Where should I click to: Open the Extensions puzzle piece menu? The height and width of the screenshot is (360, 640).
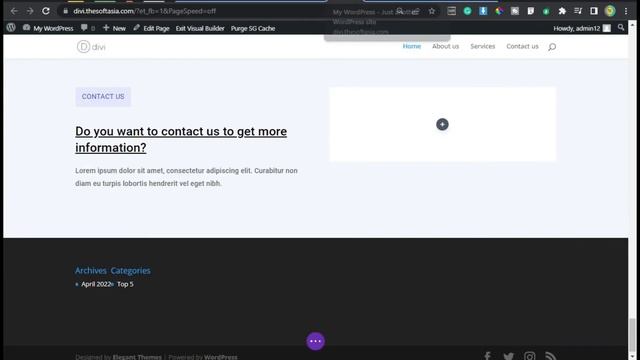[x=562, y=11]
